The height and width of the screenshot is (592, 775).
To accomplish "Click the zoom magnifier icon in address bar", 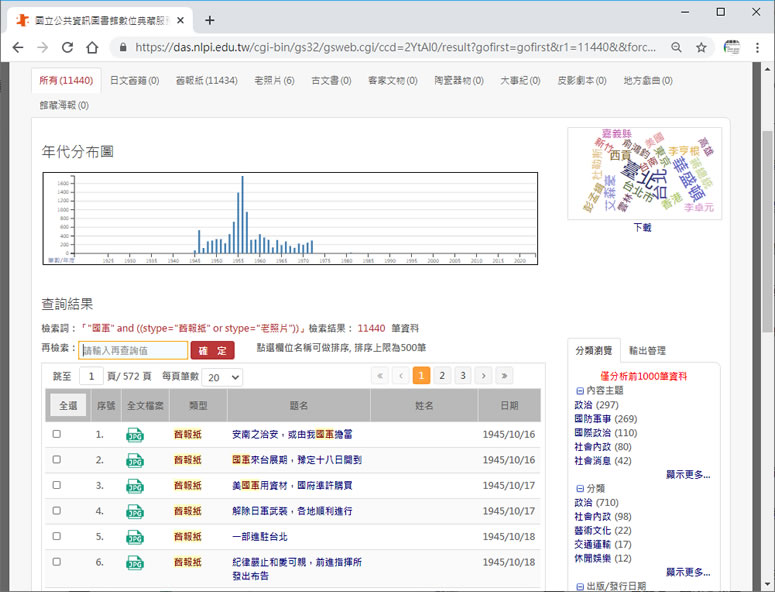I will 676,47.
